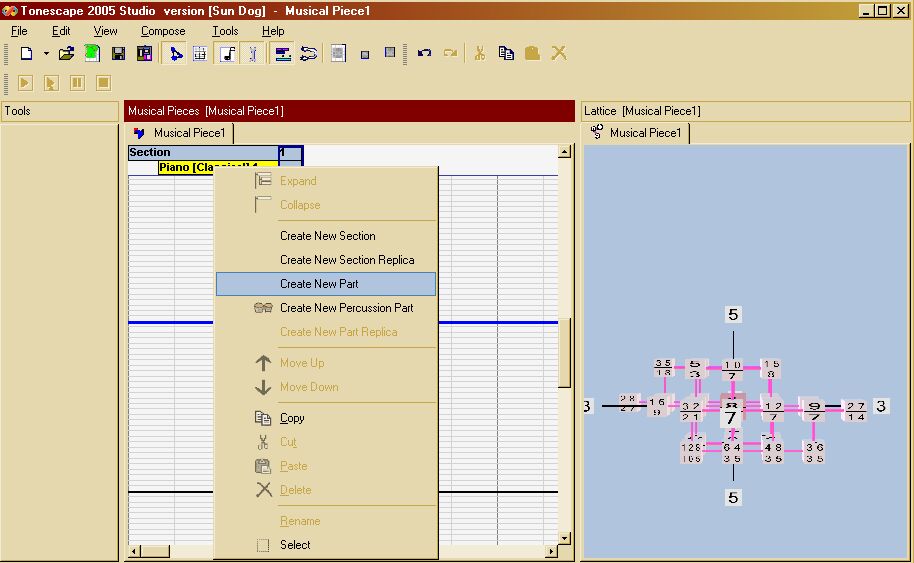Click the Undo arrow icon
Viewport: 914px width, 563px height.
[x=424, y=54]
